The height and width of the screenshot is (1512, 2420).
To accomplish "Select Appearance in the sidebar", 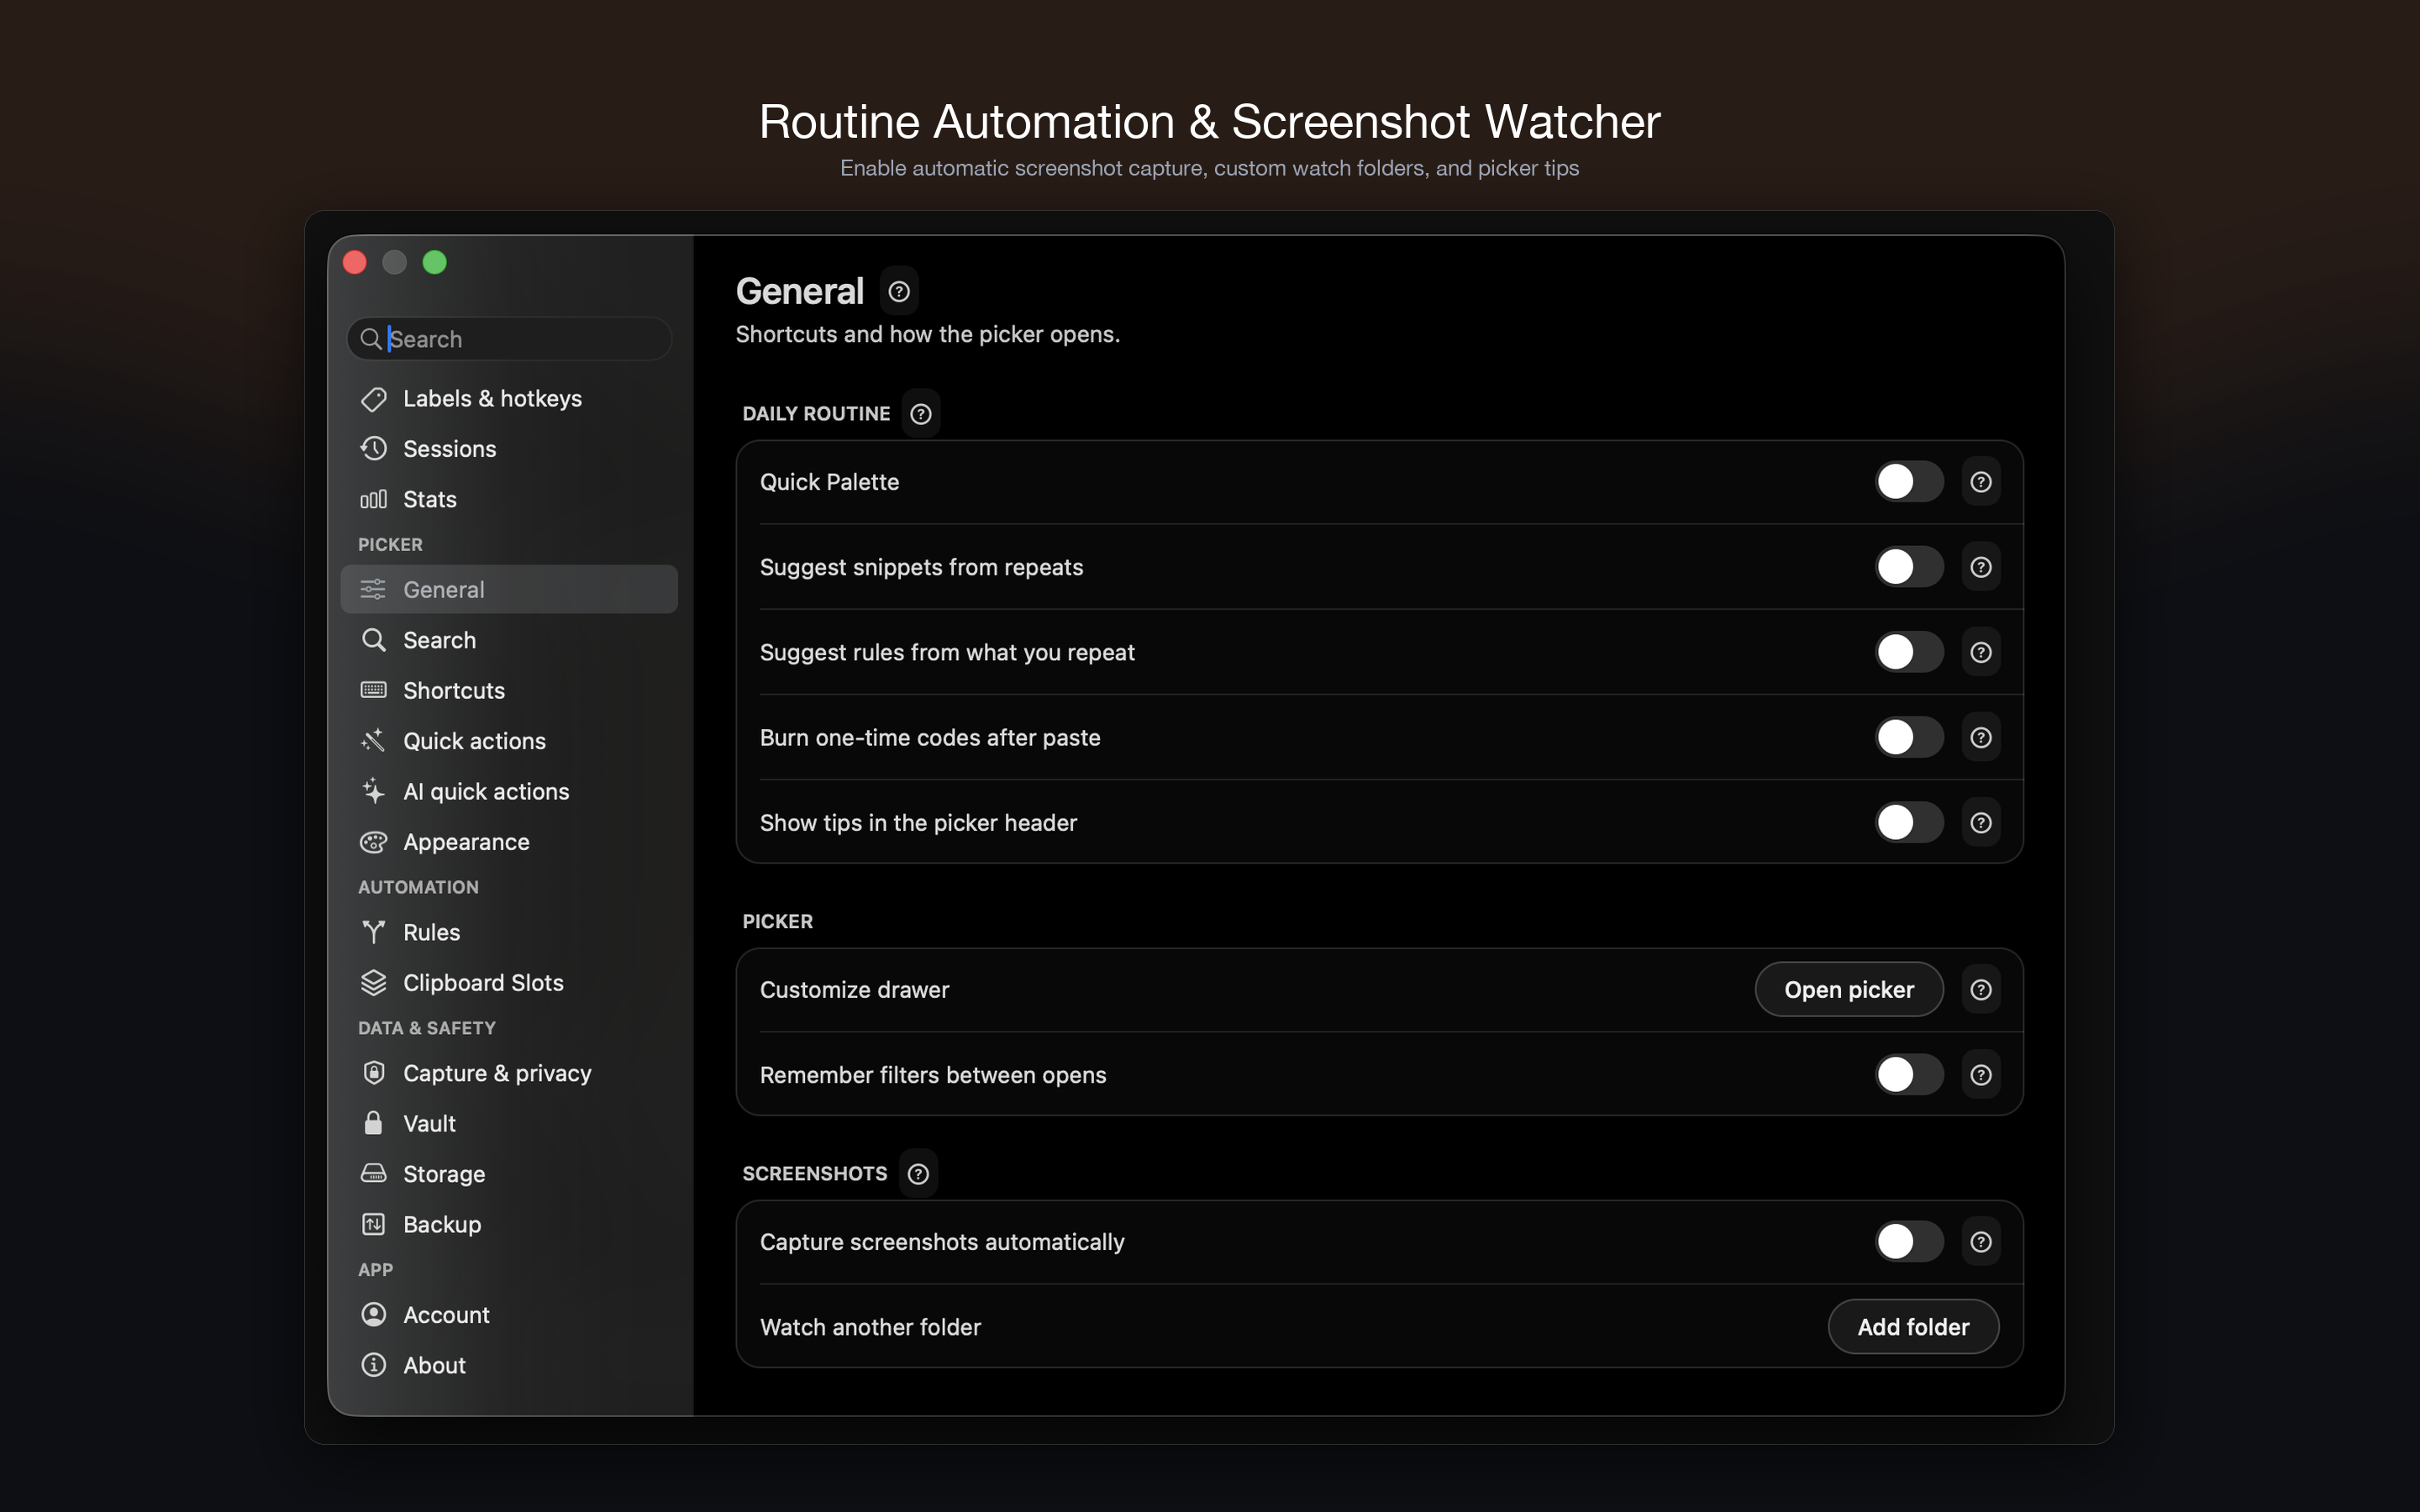I will pos(509,842).
